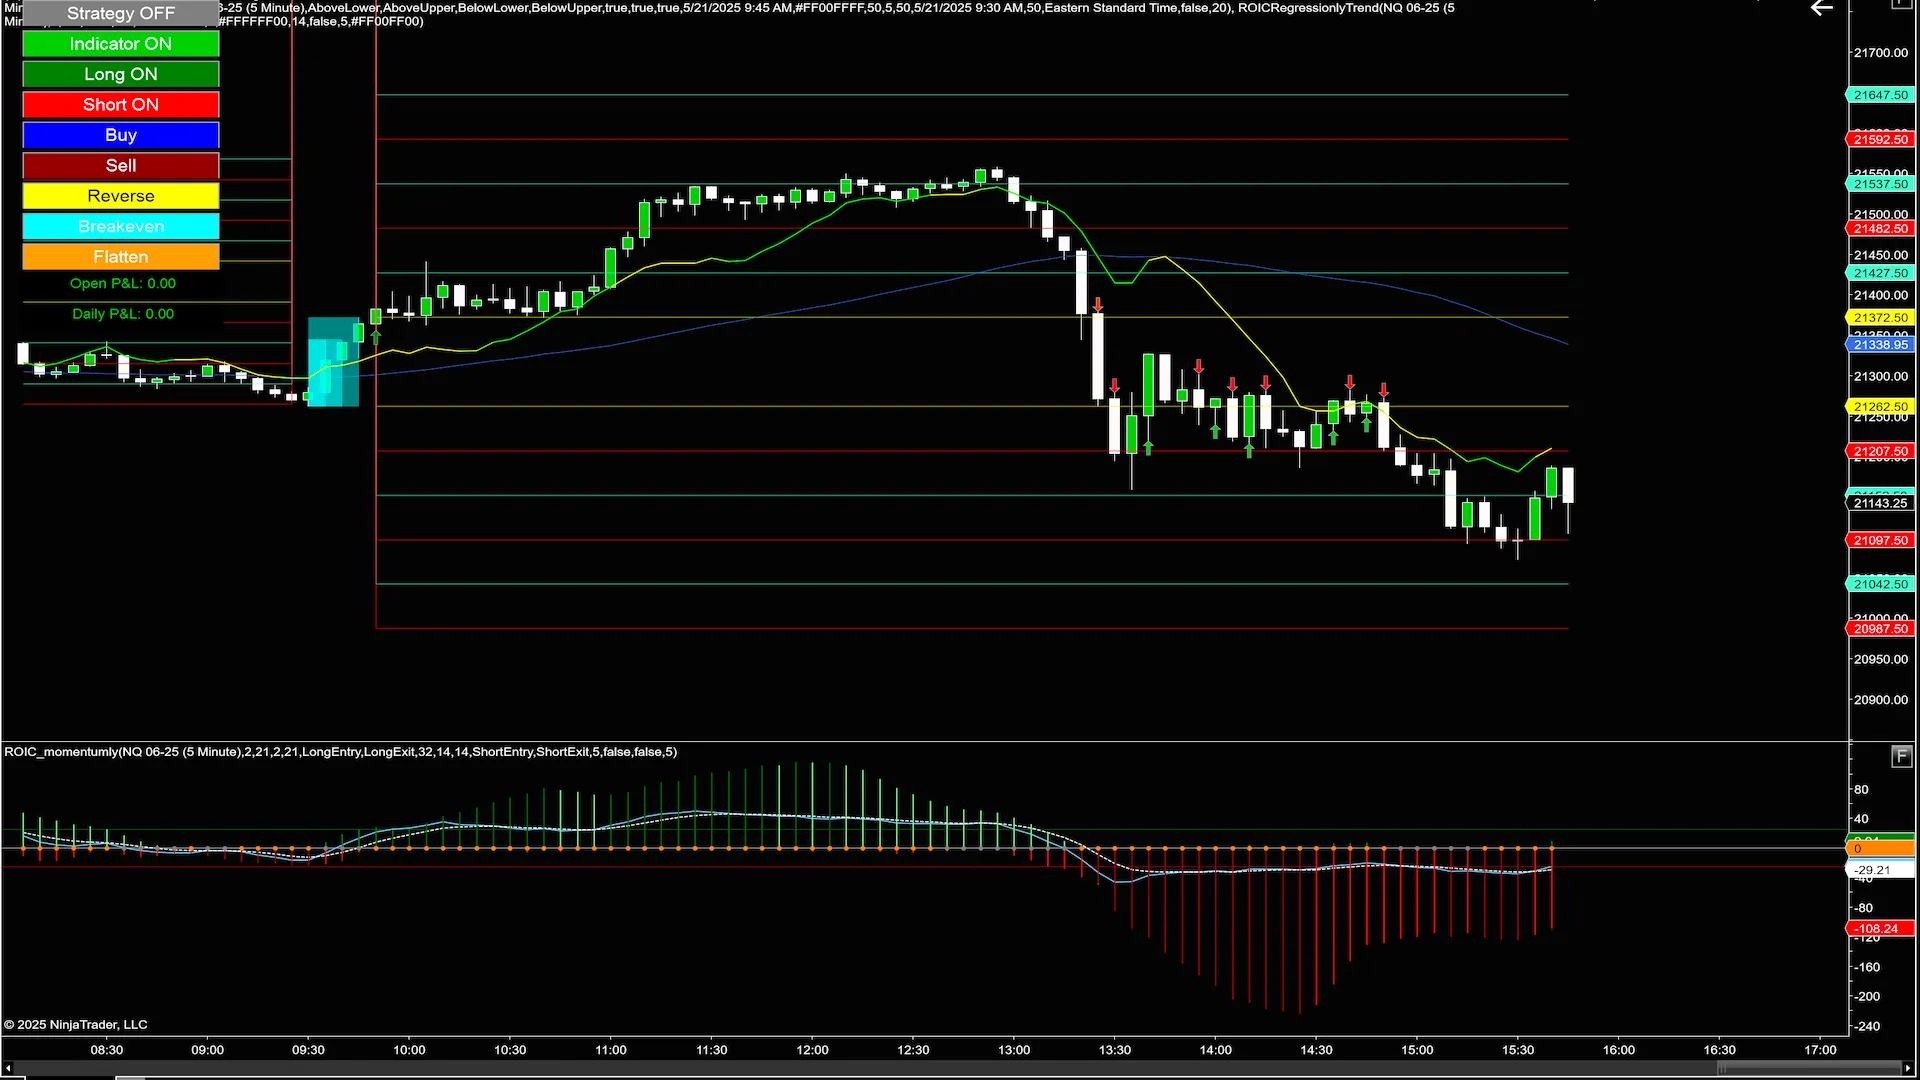Select the orange 0 momentum marker
This screenshot has height=1080, width=1920.
point(1880,849)
